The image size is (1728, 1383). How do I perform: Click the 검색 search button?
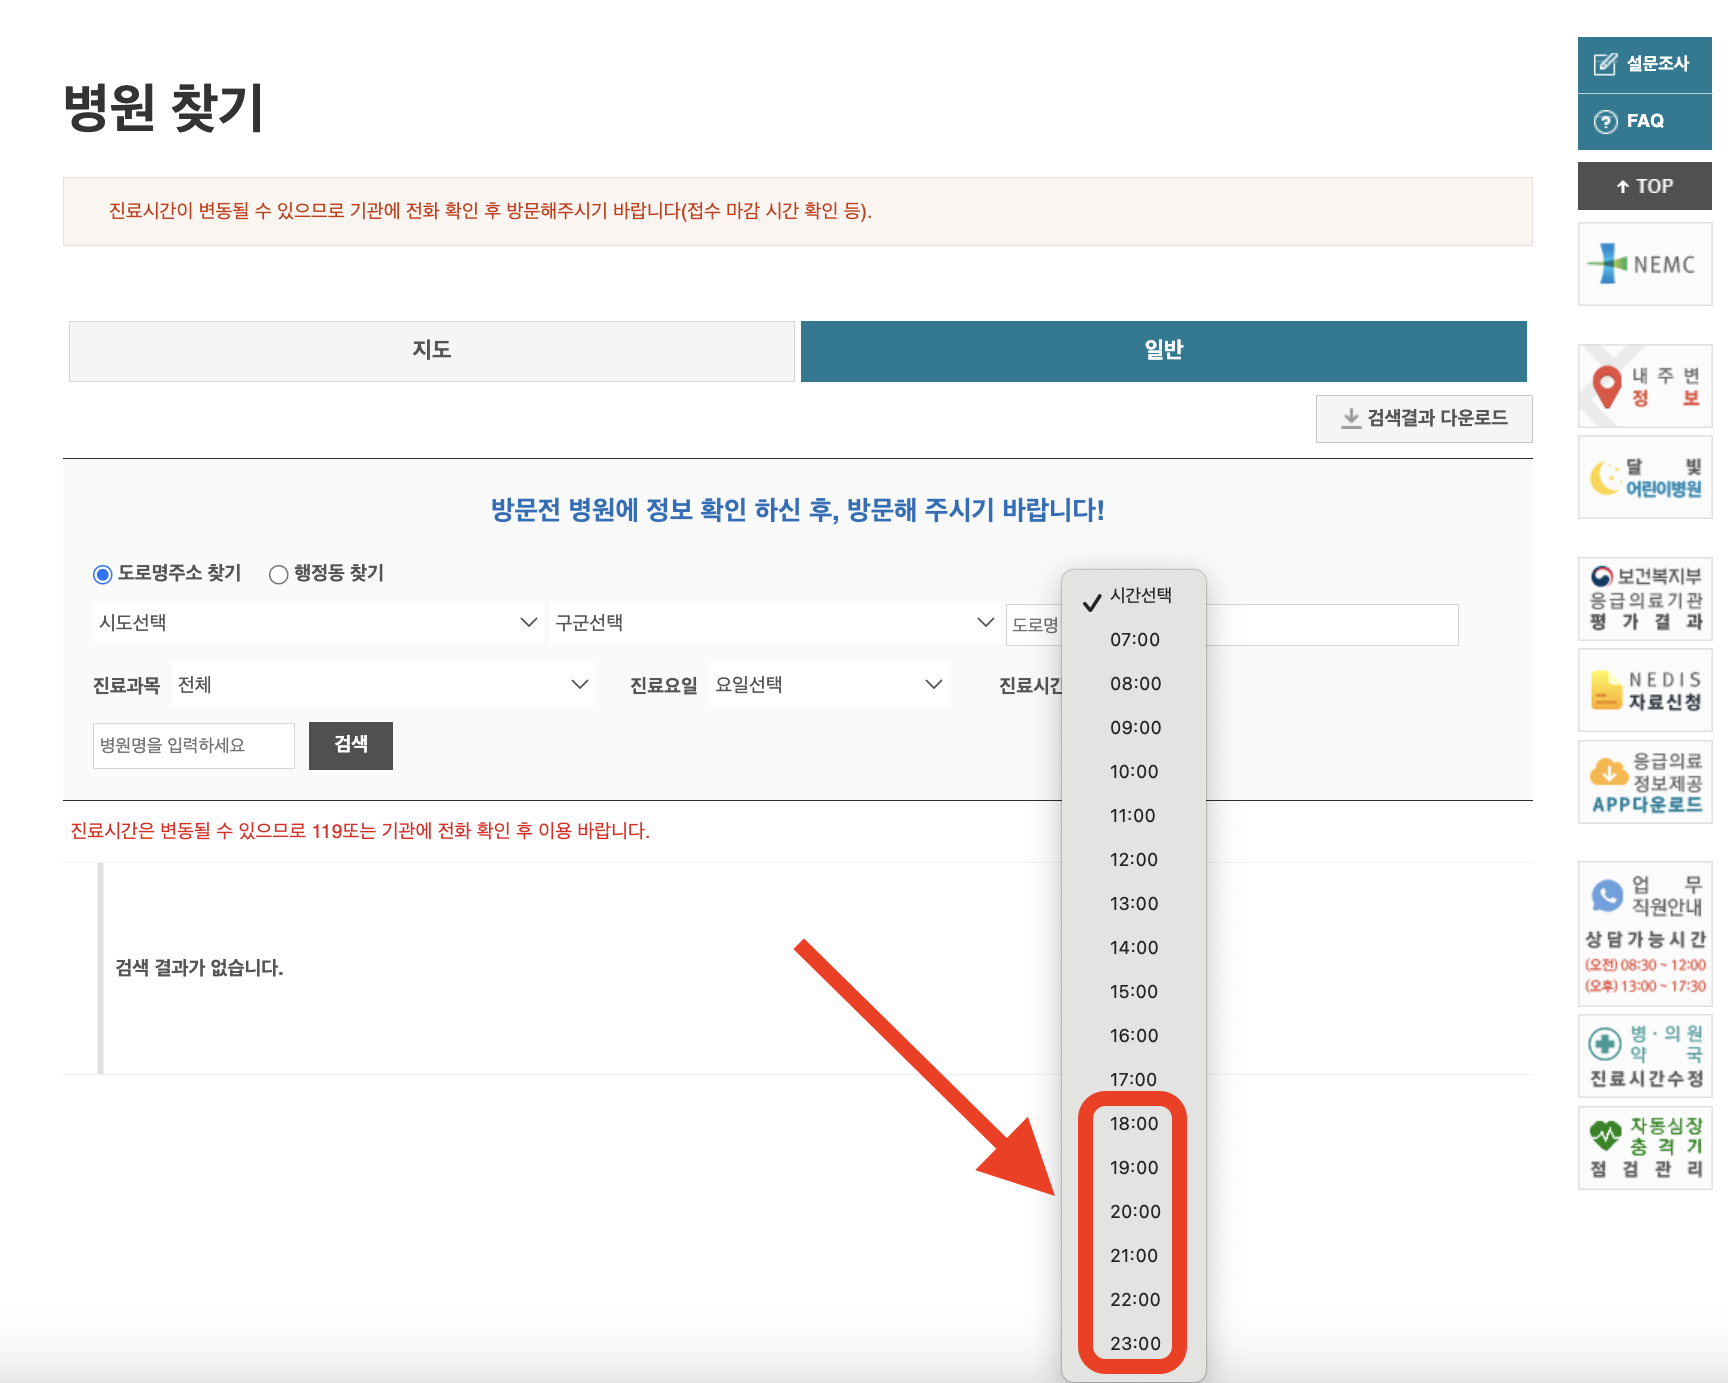click(351, 745)
